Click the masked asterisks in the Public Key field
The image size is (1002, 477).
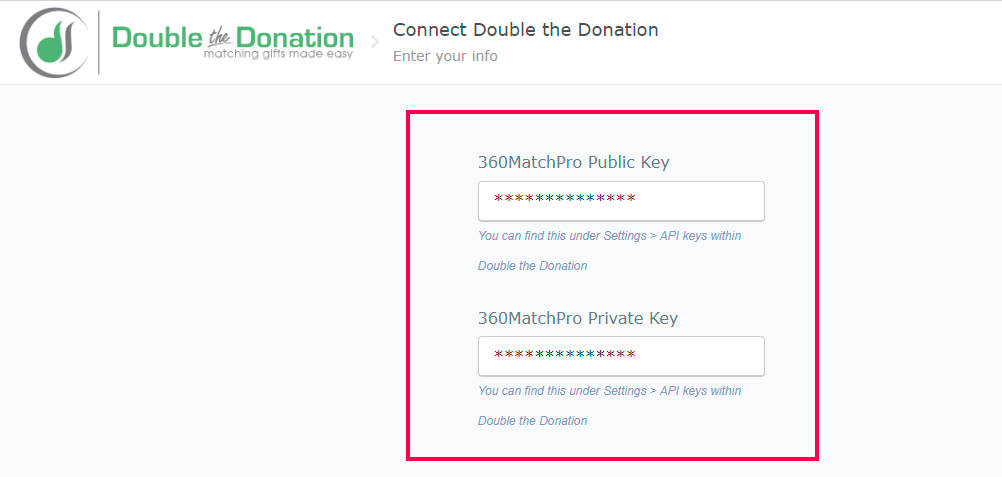565,199
